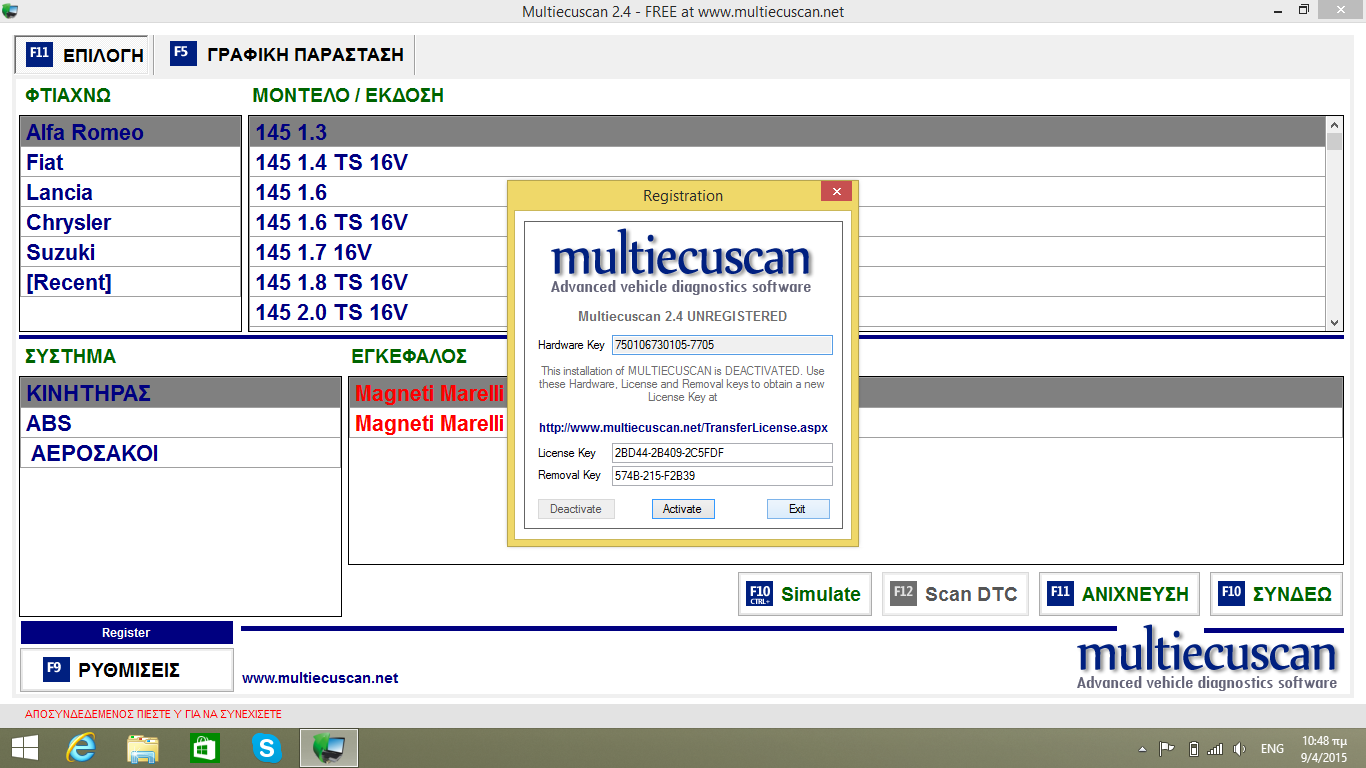Open the TransferLicense.aspx link
1366x768 pixels.
click(x=683, y=427)
